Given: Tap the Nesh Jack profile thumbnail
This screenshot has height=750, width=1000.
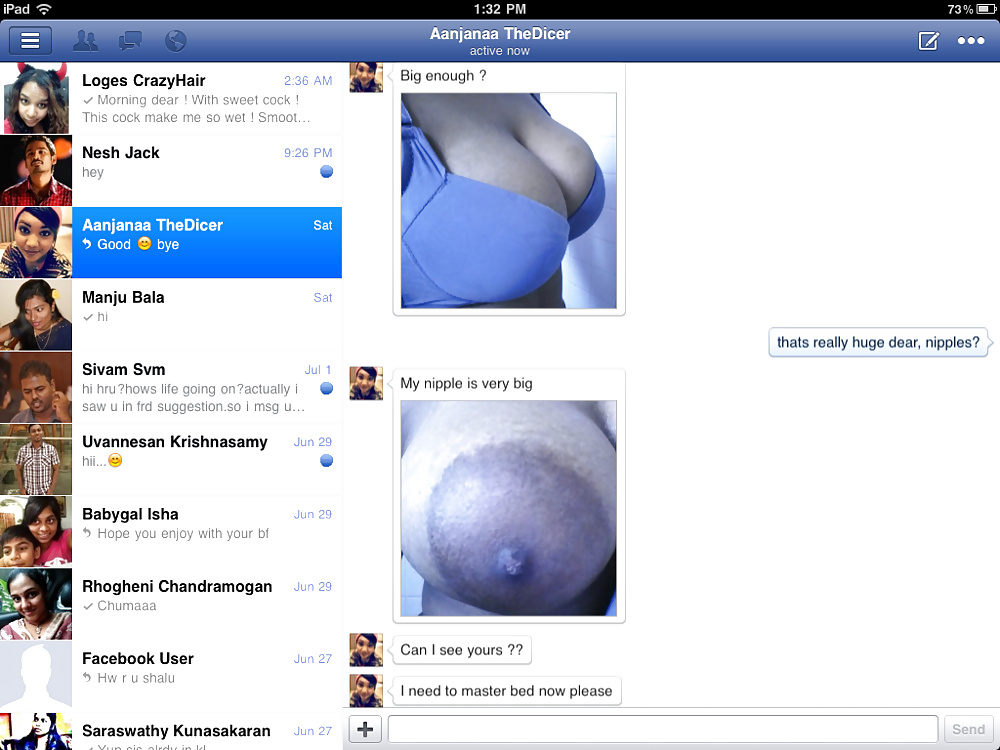Looking at the screenshot, I should click(36, 170).
